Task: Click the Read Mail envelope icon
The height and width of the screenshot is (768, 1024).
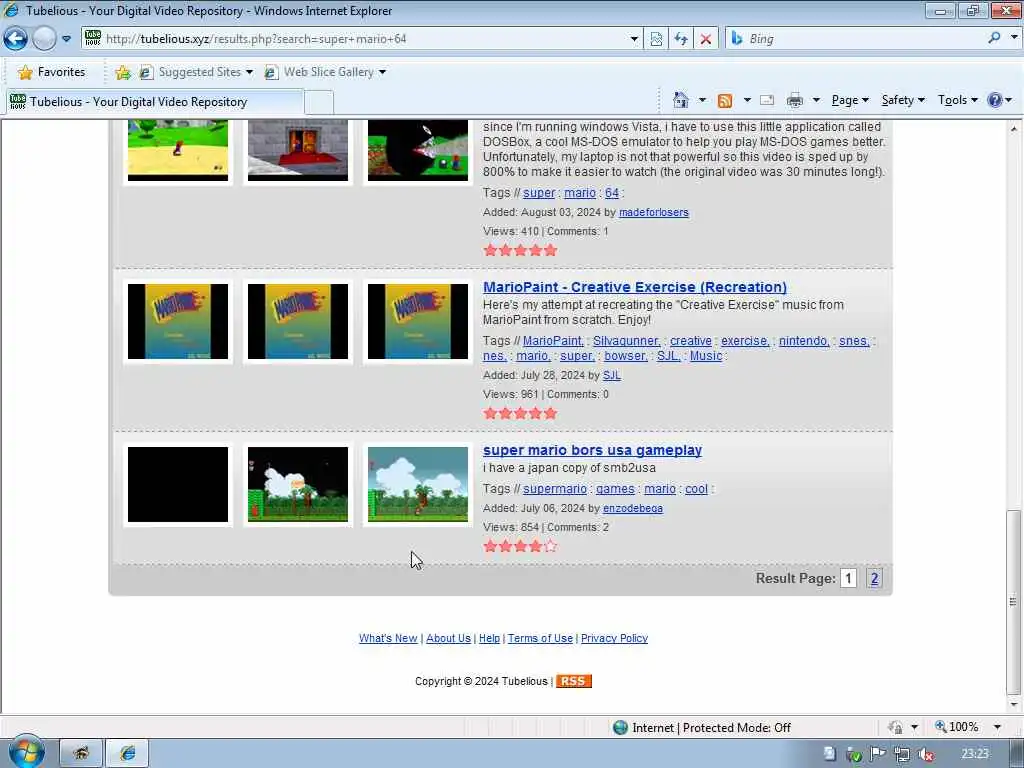Action: pos(767,100)
